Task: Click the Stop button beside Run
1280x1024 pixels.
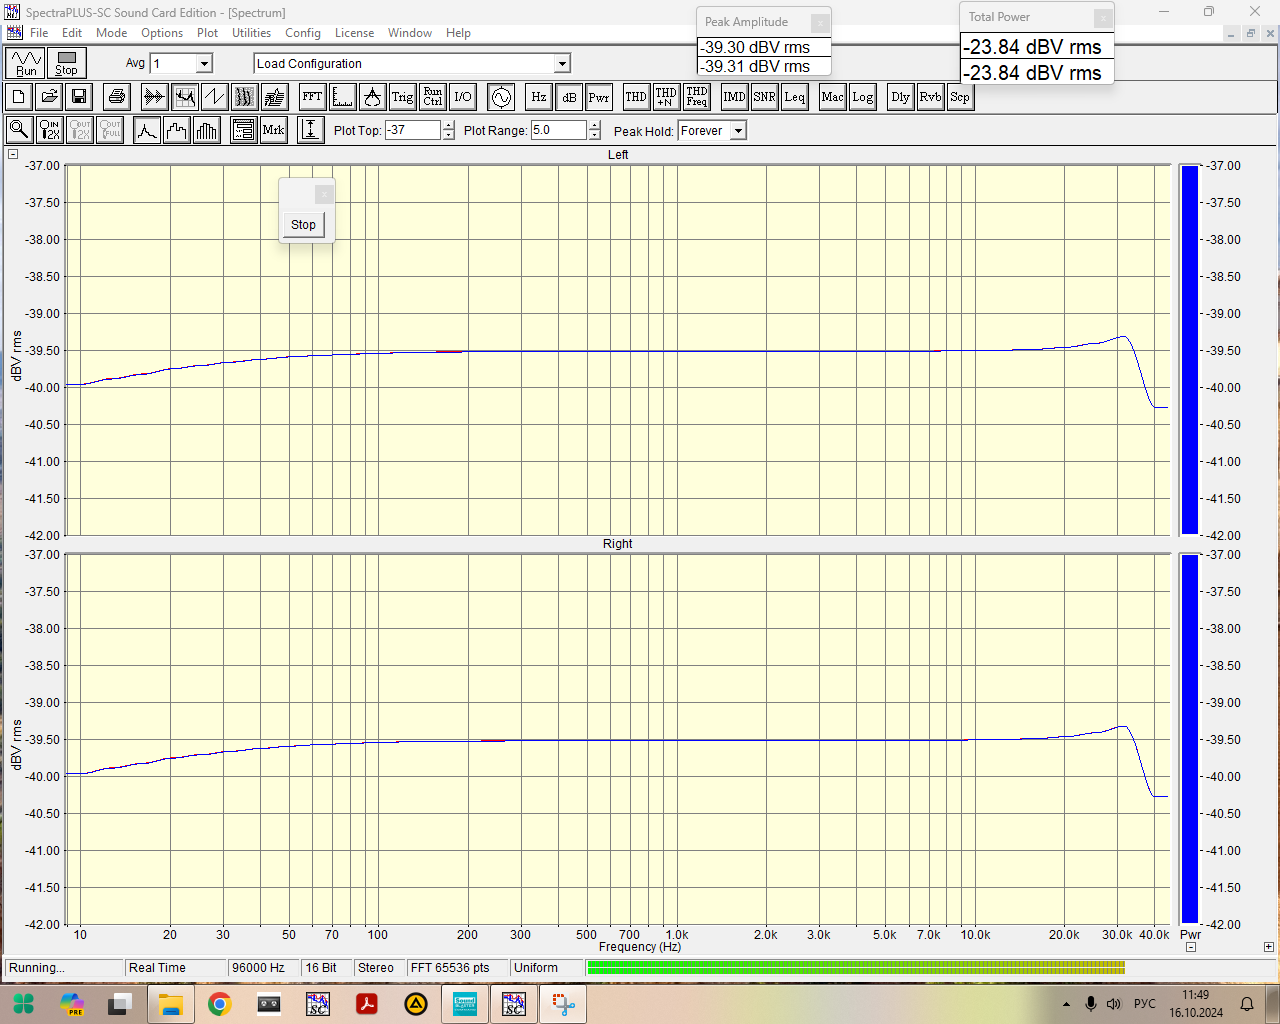Action: tap(67, 63)
